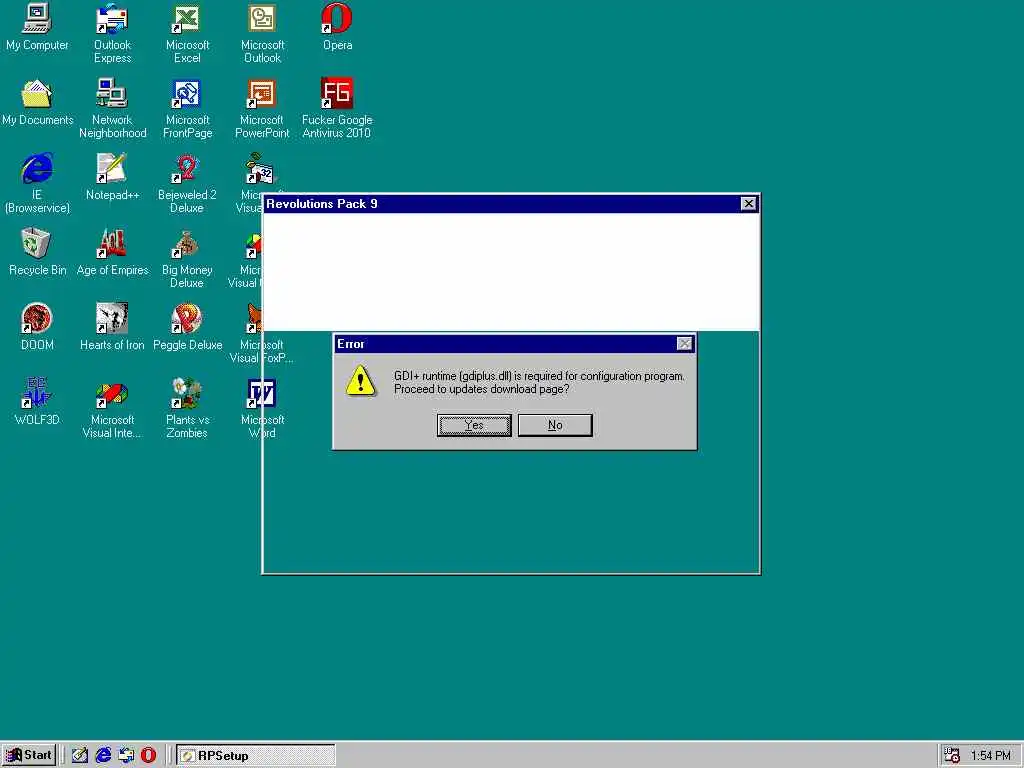Click the RPSetup taskbar button
This screenshot has height=768, width=1024.
point(256,756)
